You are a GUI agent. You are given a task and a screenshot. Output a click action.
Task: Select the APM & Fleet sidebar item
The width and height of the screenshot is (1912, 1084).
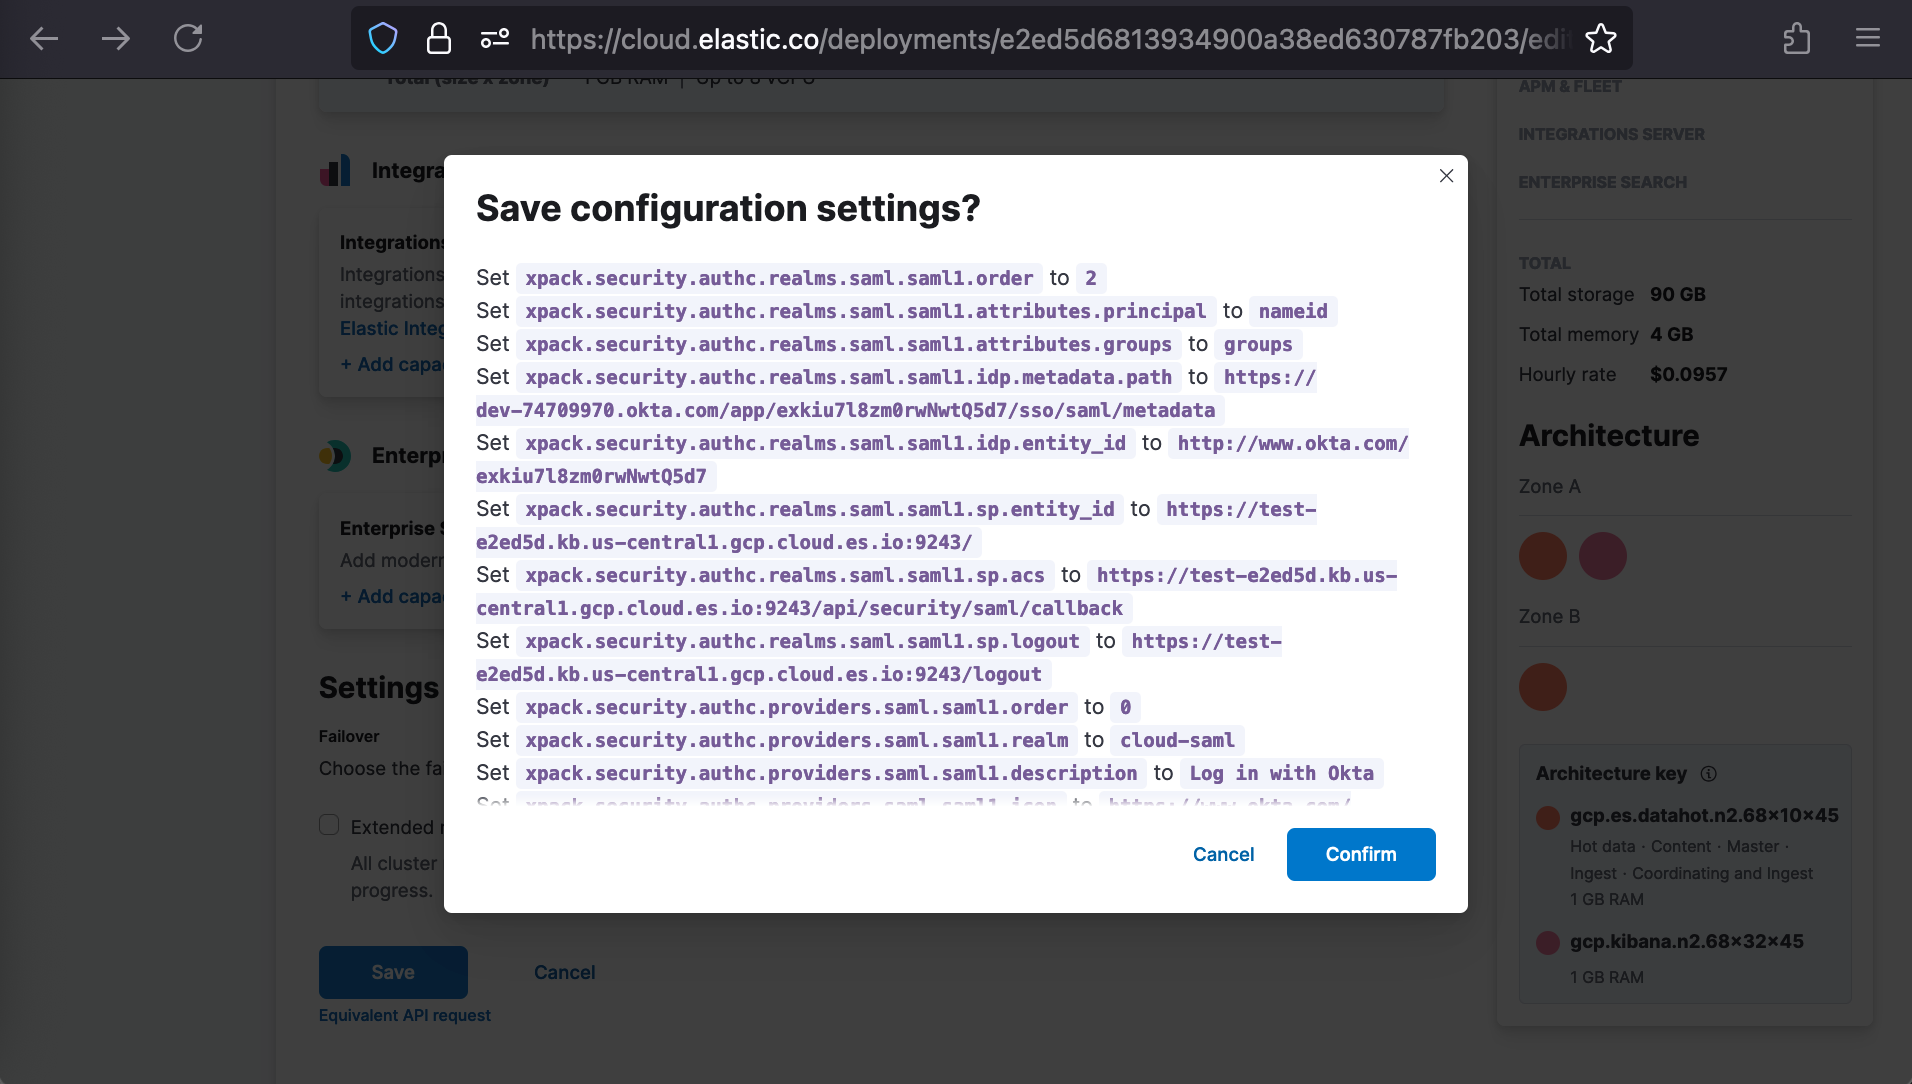(1570, 86)
